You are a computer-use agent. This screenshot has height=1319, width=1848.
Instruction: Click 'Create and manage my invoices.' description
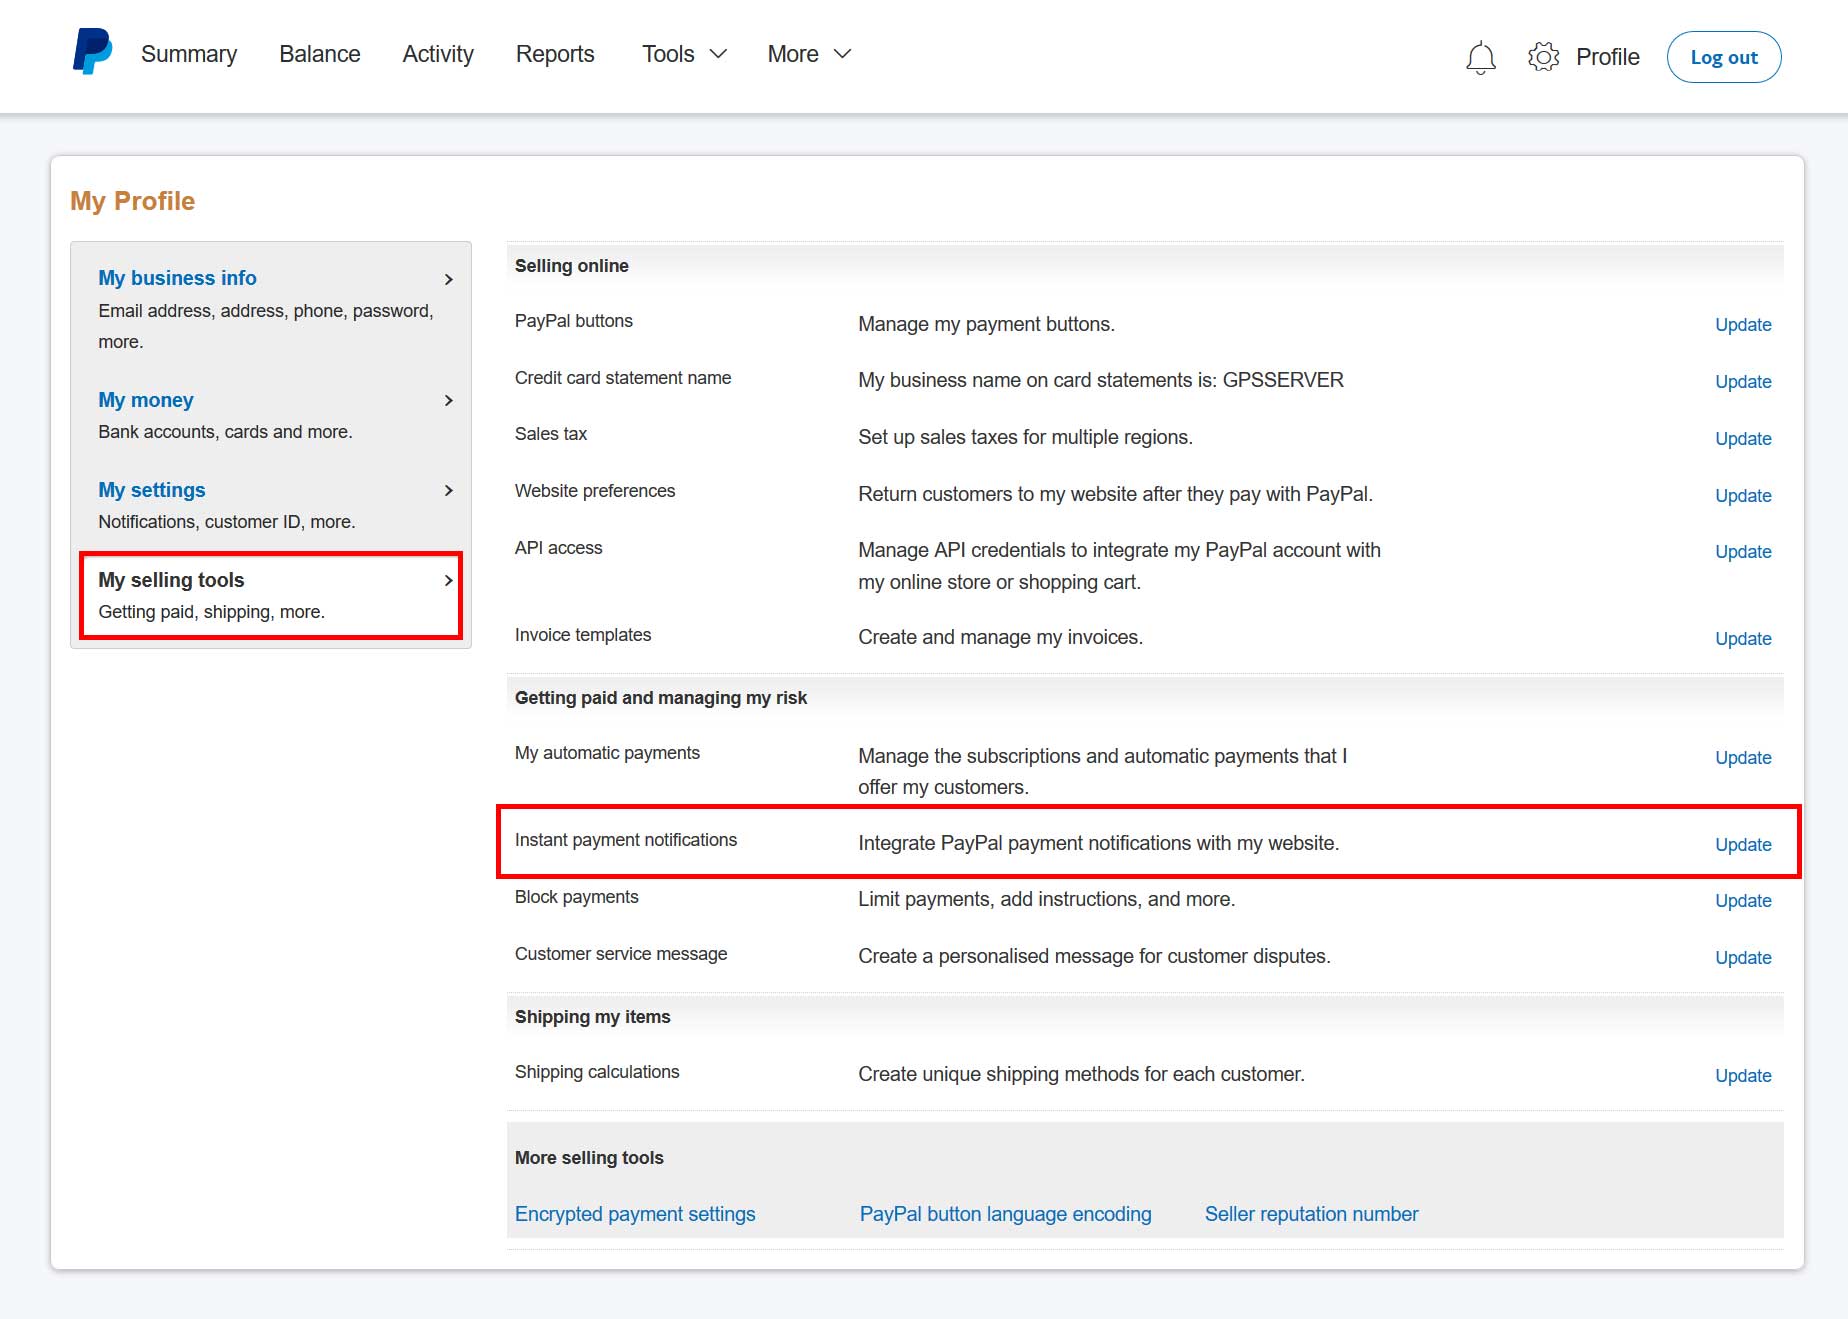pyautogui.click(x=1000, y=637)
